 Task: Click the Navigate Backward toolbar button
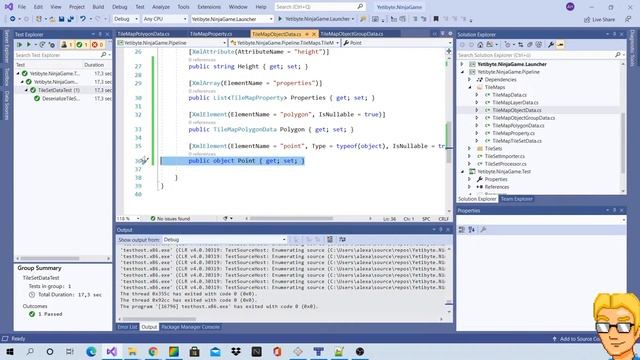(13, 19)
